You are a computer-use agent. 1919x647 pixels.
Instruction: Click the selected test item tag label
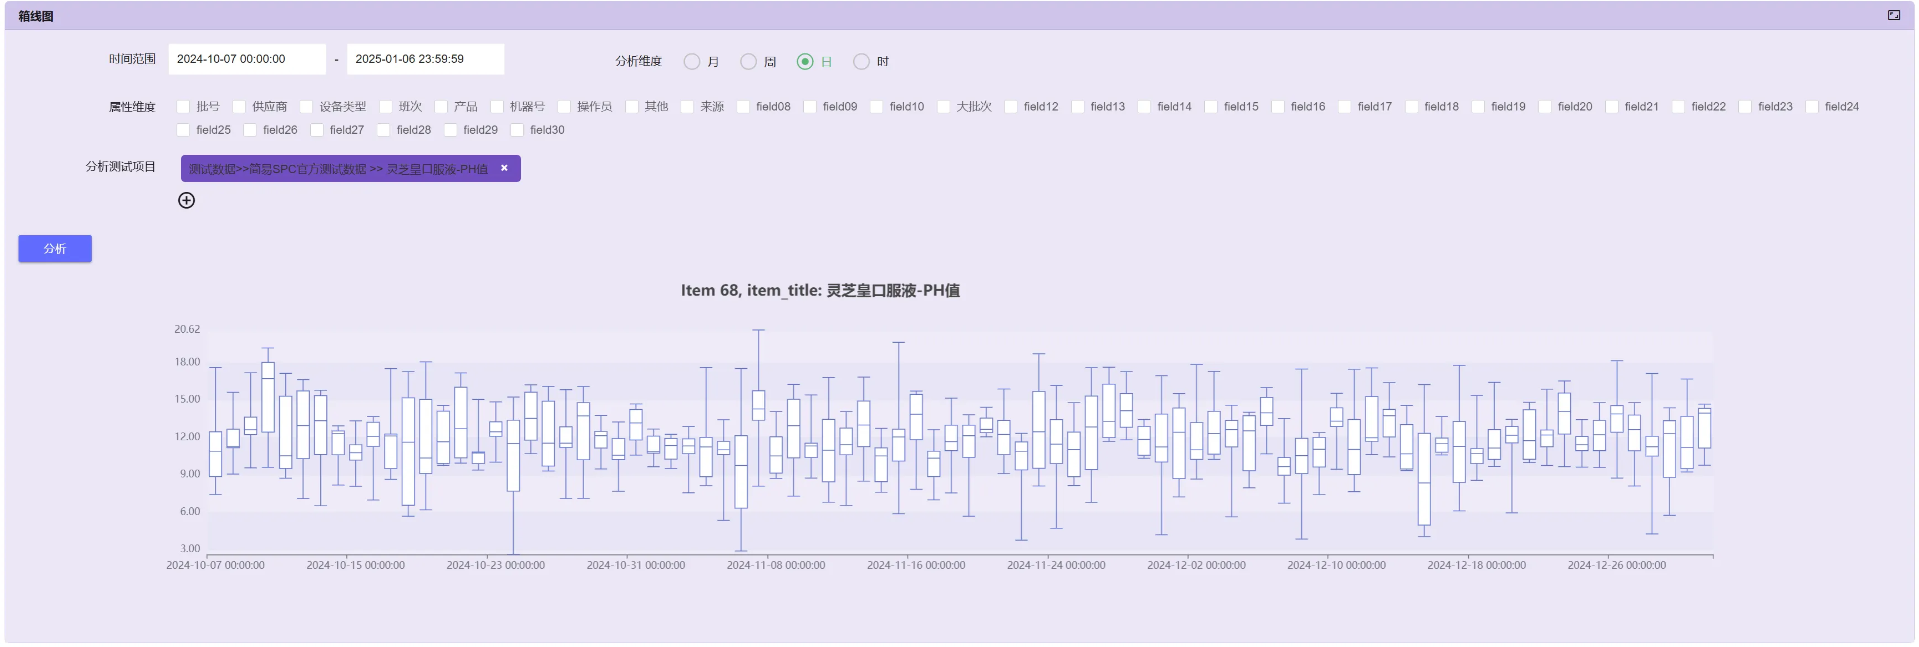click(338, 169)
